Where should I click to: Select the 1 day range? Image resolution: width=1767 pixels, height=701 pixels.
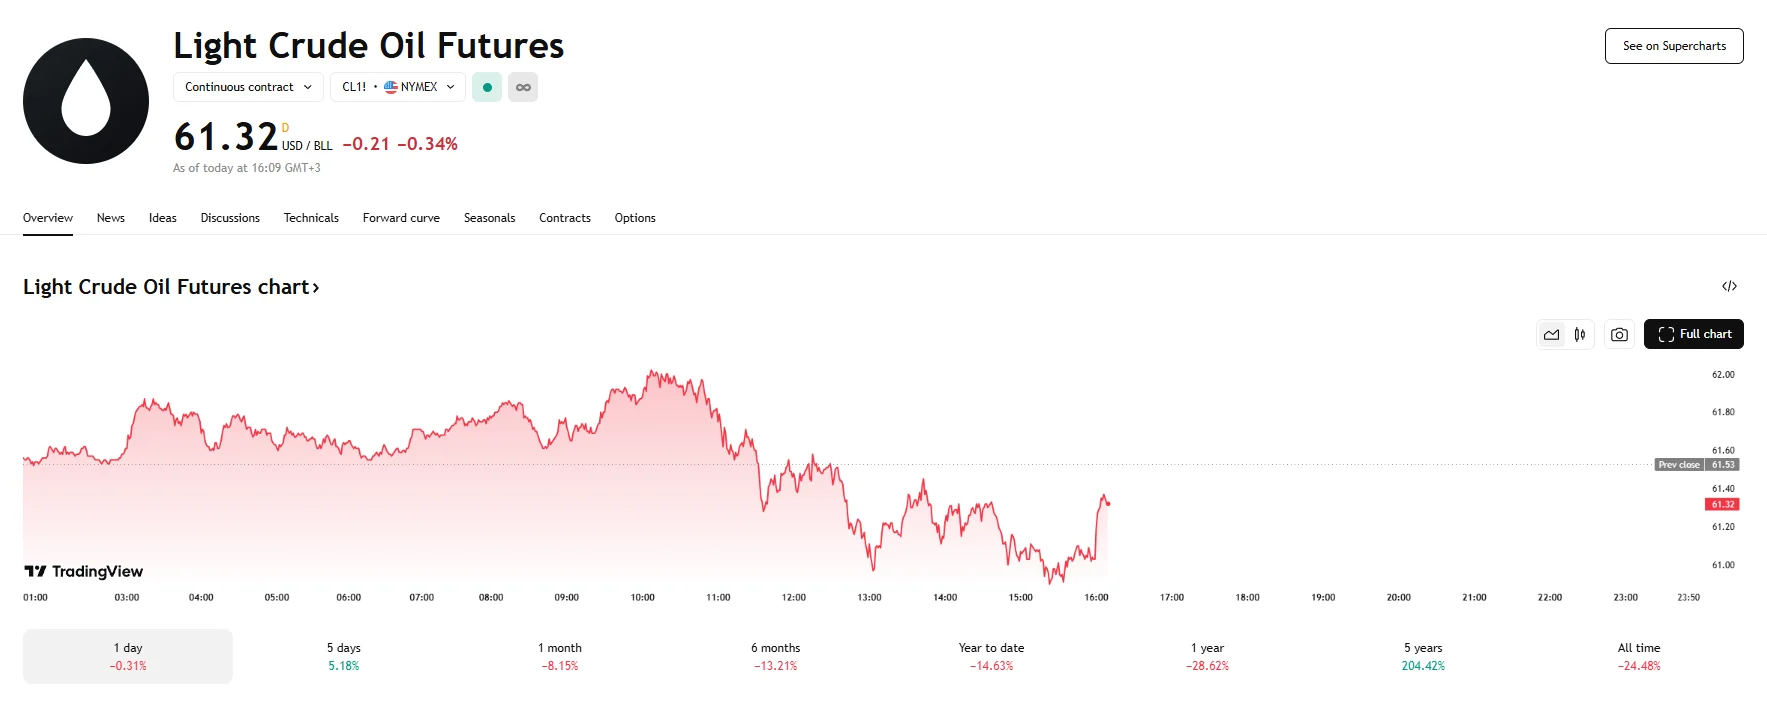coord(128,656)
